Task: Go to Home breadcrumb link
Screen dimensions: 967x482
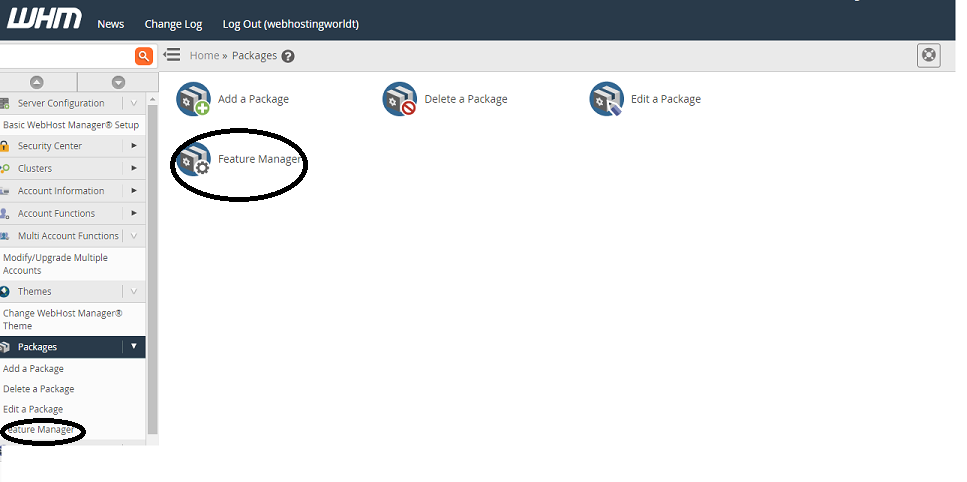Action: tap(204, 56)
